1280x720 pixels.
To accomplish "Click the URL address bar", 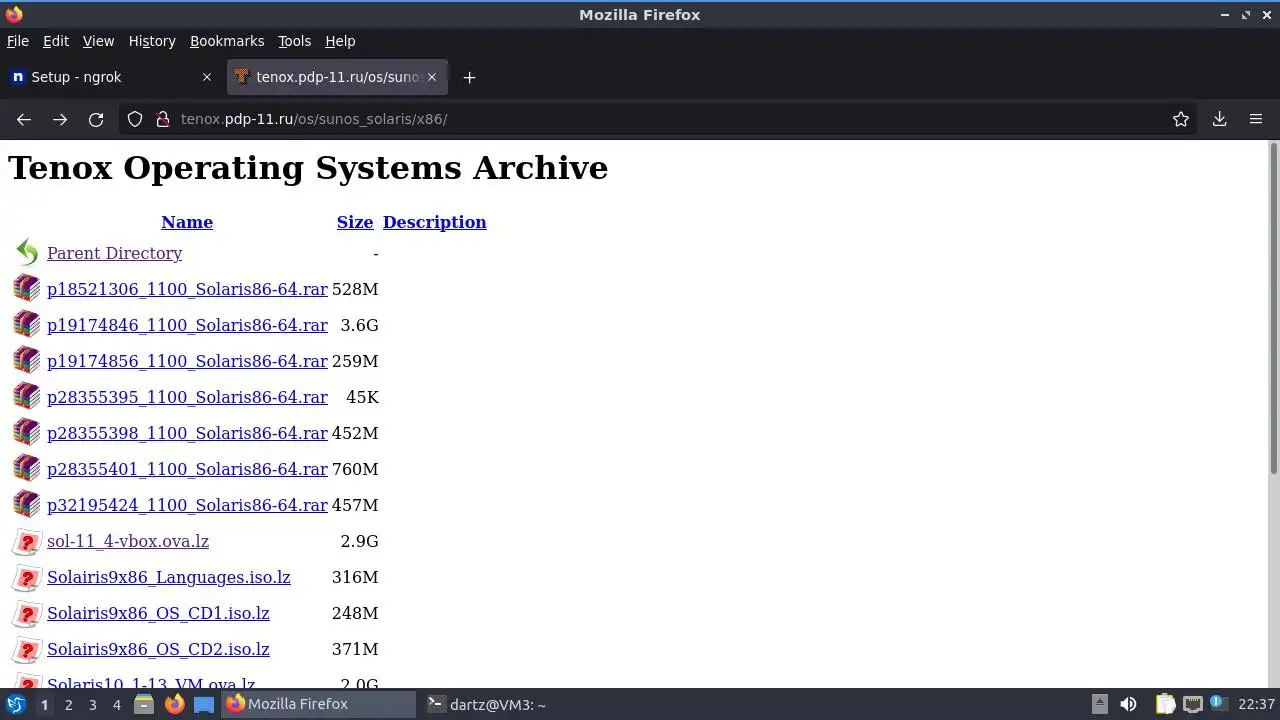I will point(660,119).
